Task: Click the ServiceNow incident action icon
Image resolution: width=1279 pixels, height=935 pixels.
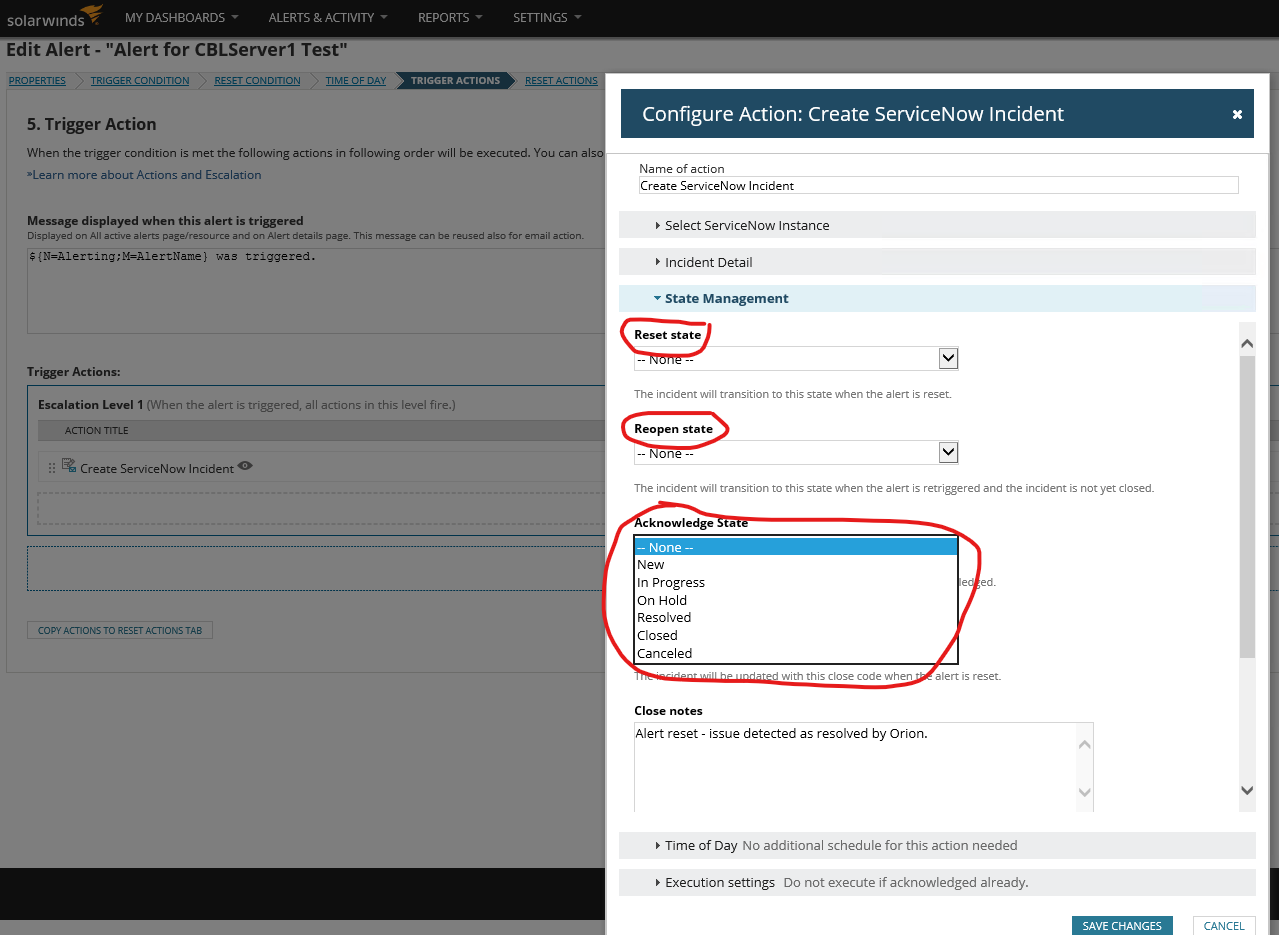Action: (69, 465)
